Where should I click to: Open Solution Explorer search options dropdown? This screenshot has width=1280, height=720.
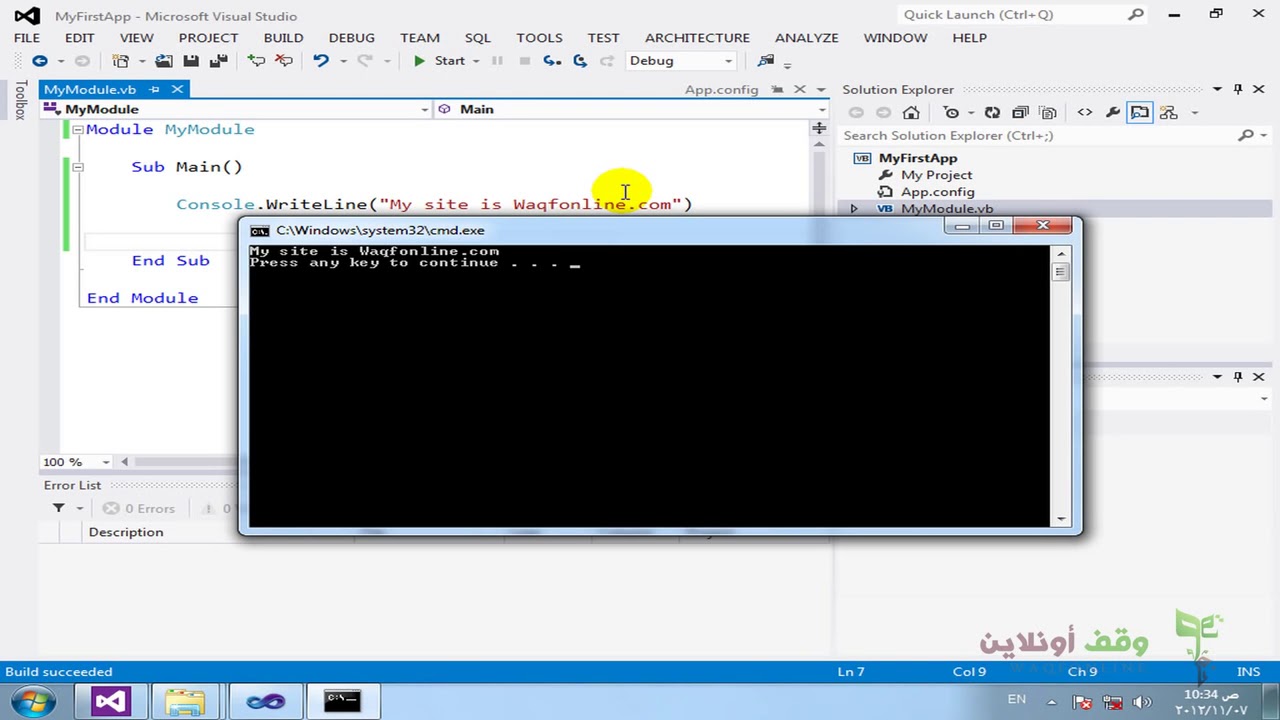[x=1263, y=135]
